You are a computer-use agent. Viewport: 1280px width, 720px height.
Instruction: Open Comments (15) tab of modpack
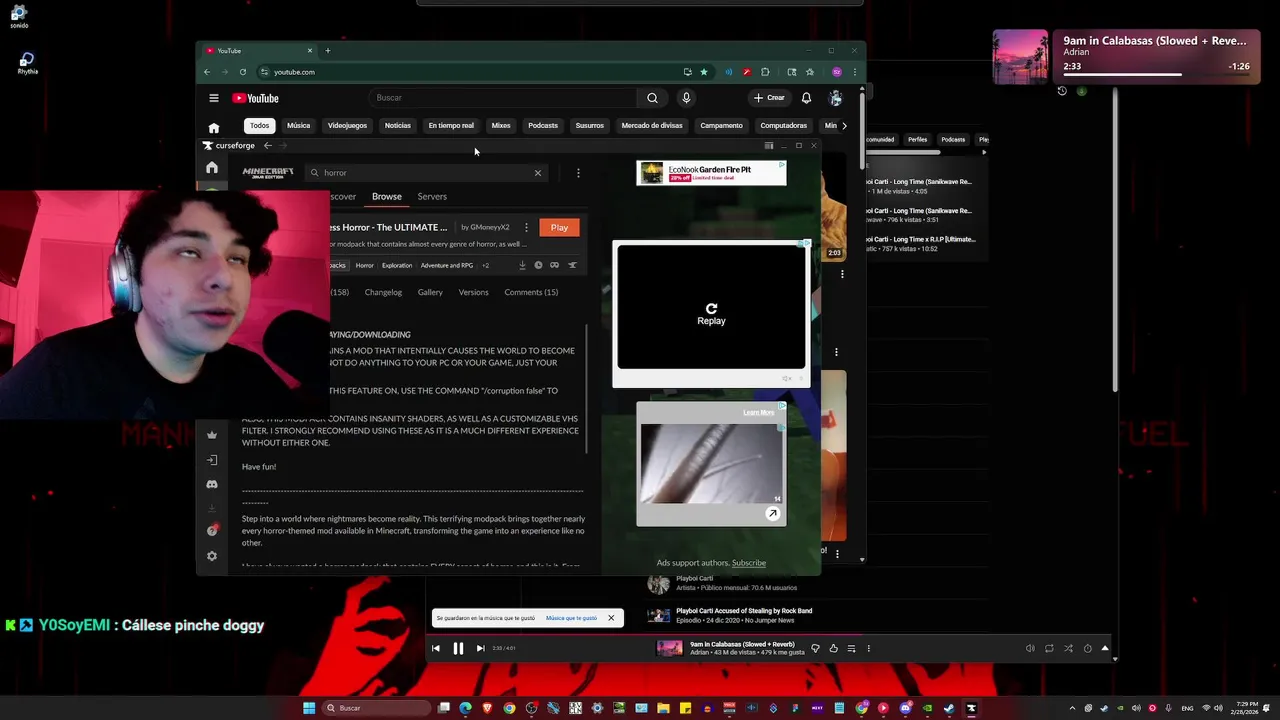[x=531, y=292]
